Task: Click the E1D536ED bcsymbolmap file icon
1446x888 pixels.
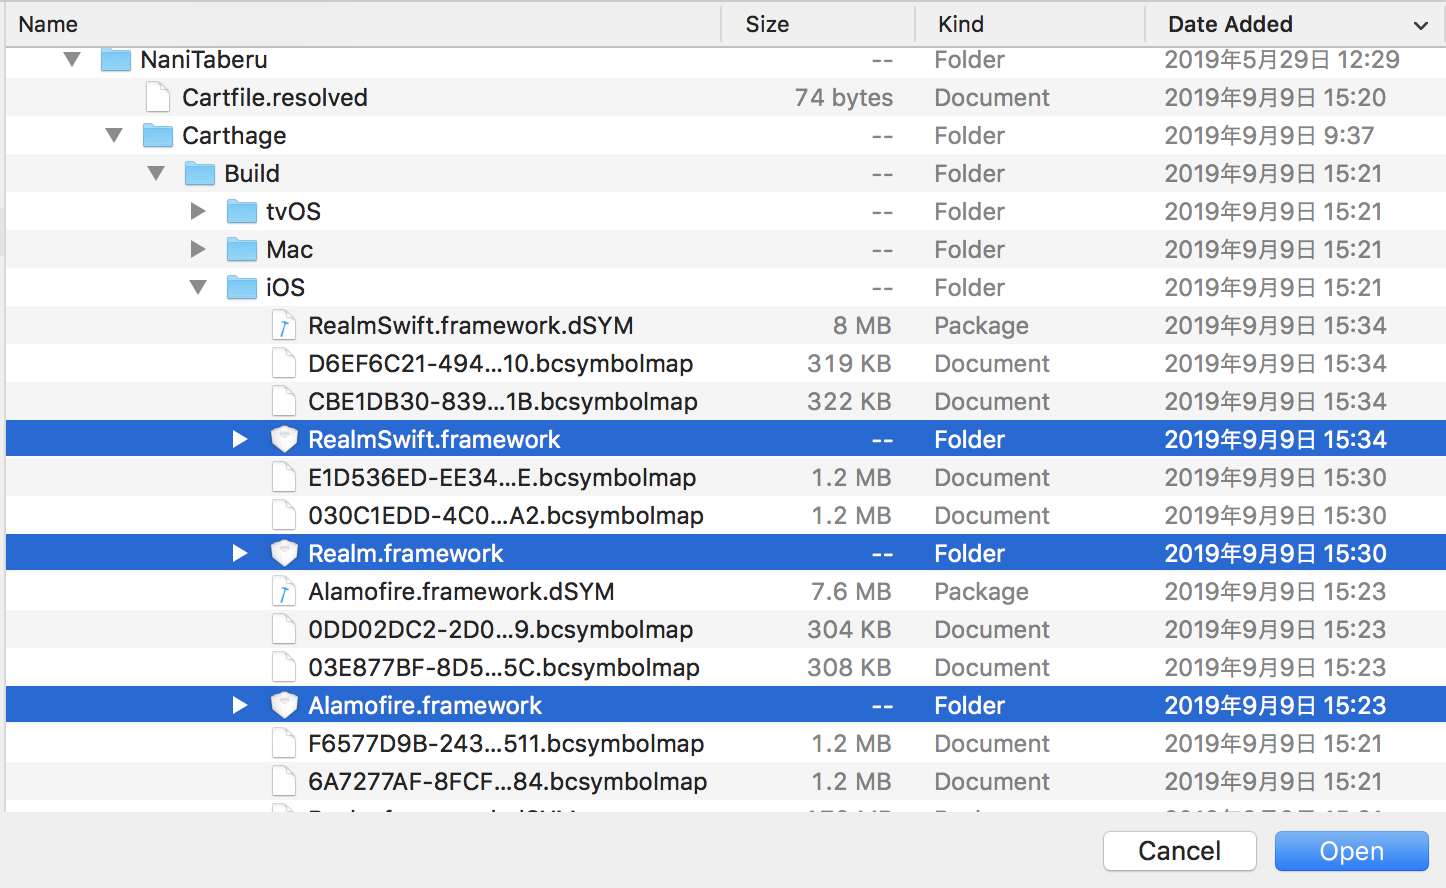Action: [x=284, y=477]
